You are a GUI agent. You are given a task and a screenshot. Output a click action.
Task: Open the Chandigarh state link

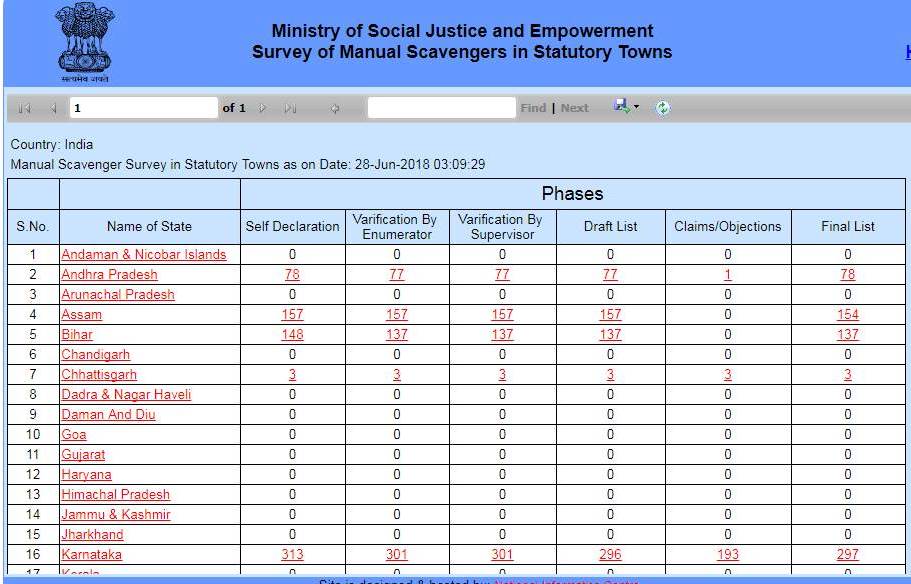point(96,354)
